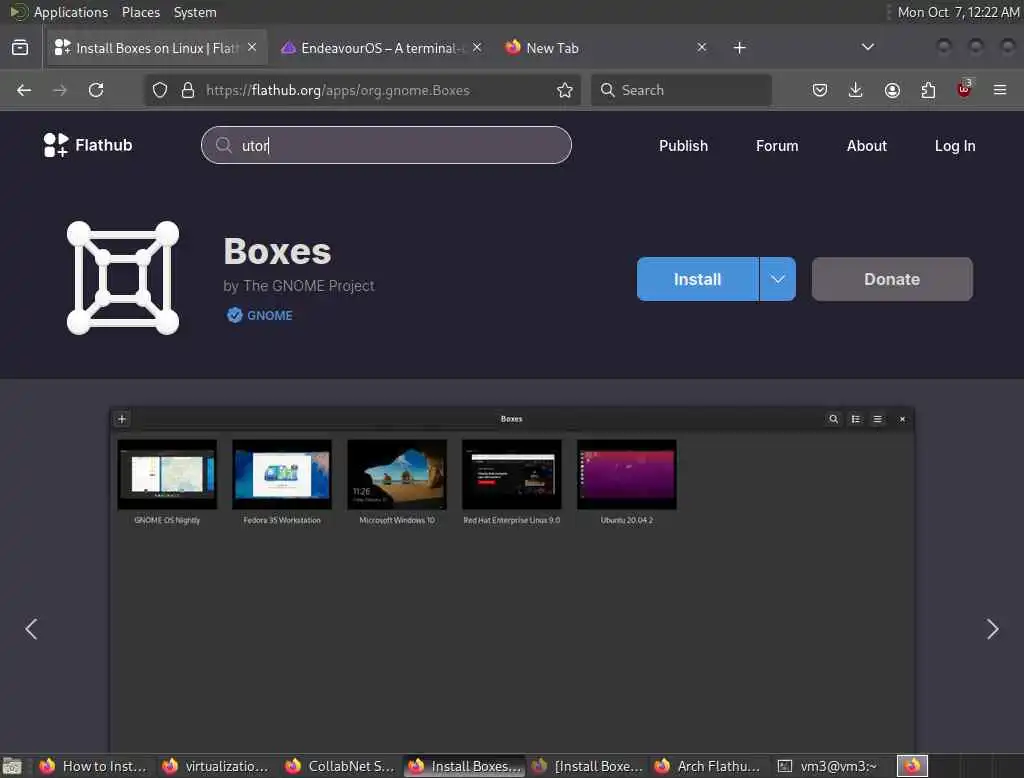This screenshot has width=1024, height=778.
Task: Reload the current Flathub page
Action: tap(96, 90)
